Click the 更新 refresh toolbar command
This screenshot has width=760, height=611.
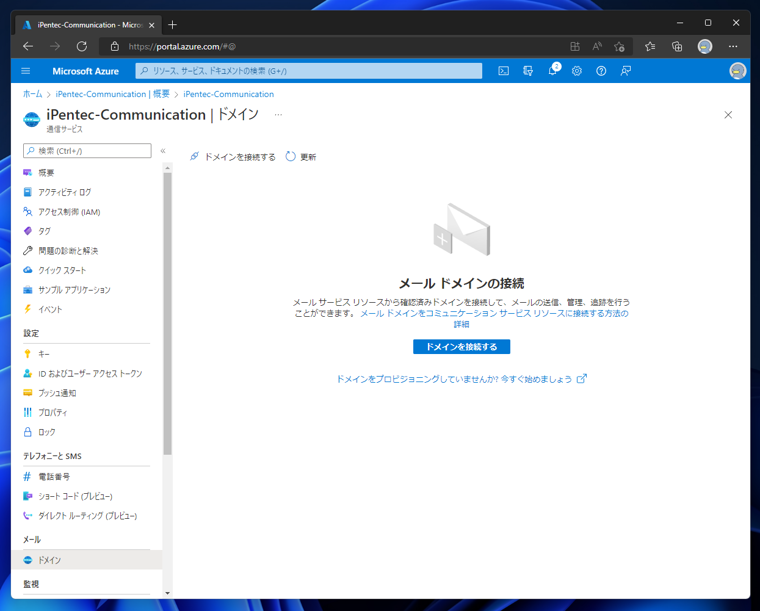(301, 157)
